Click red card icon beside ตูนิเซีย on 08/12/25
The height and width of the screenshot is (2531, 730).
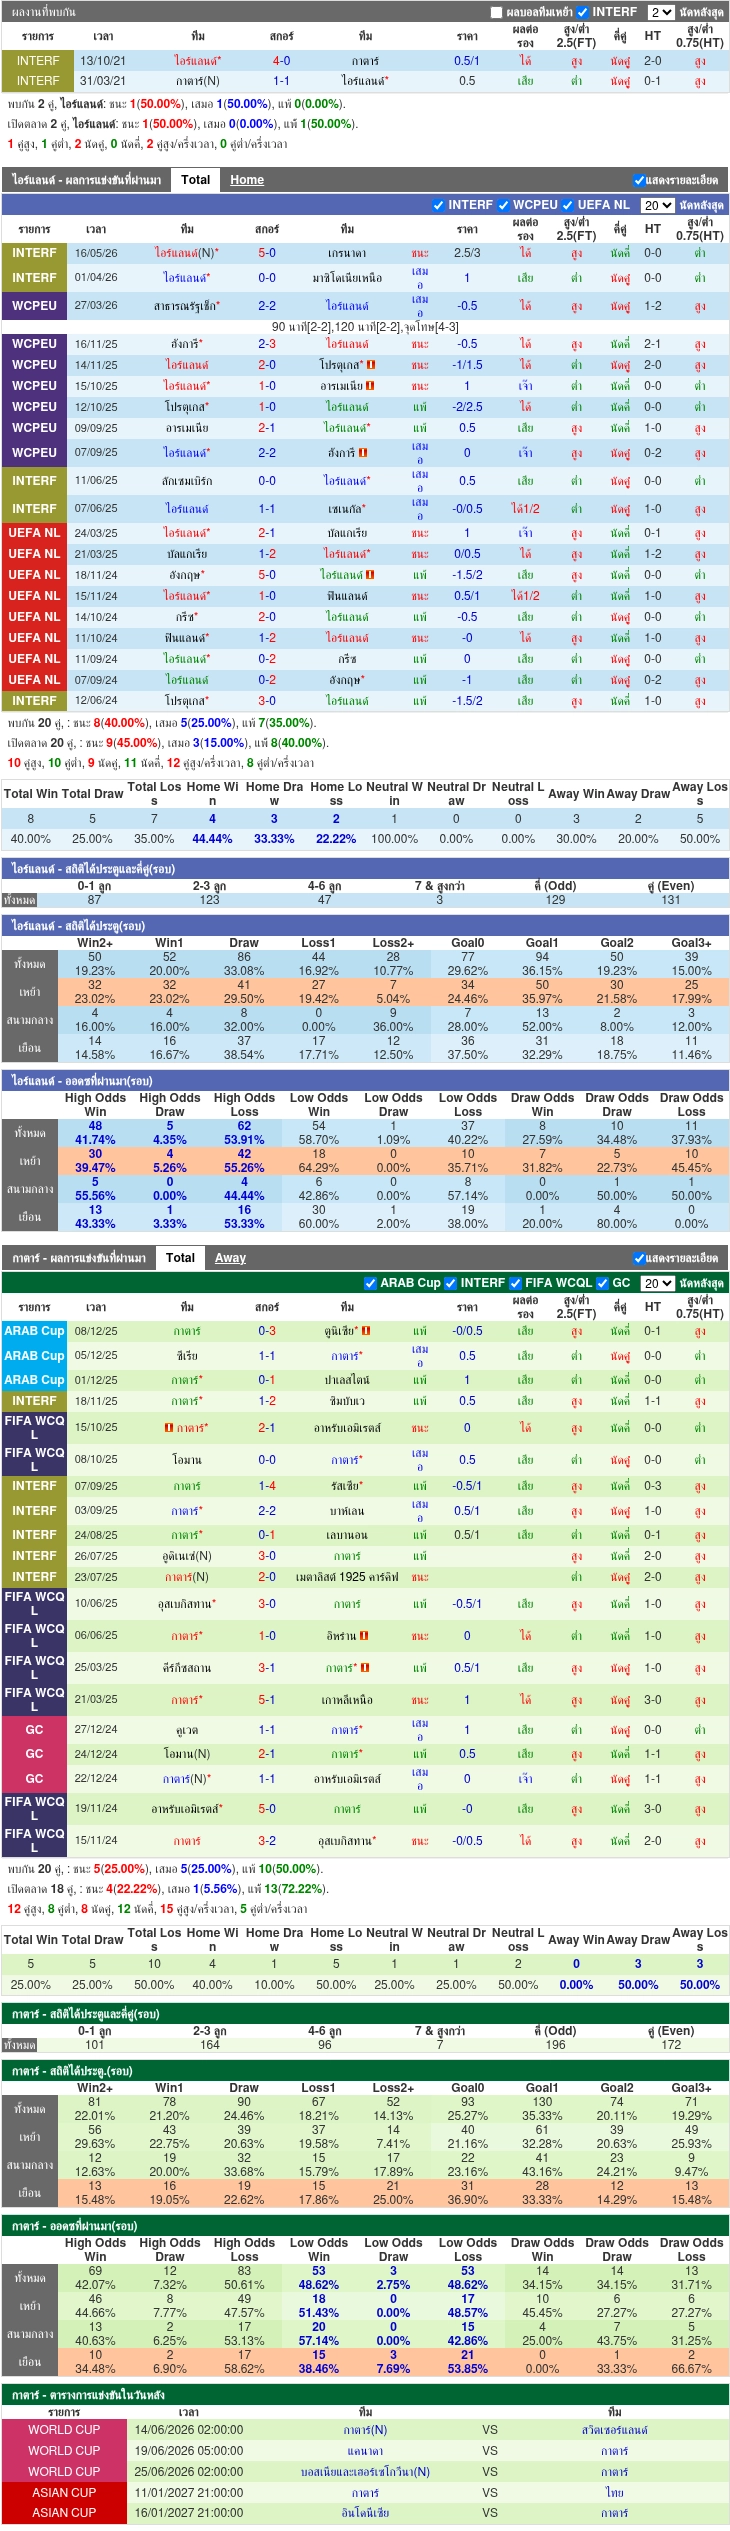(x=366, y=1331)
